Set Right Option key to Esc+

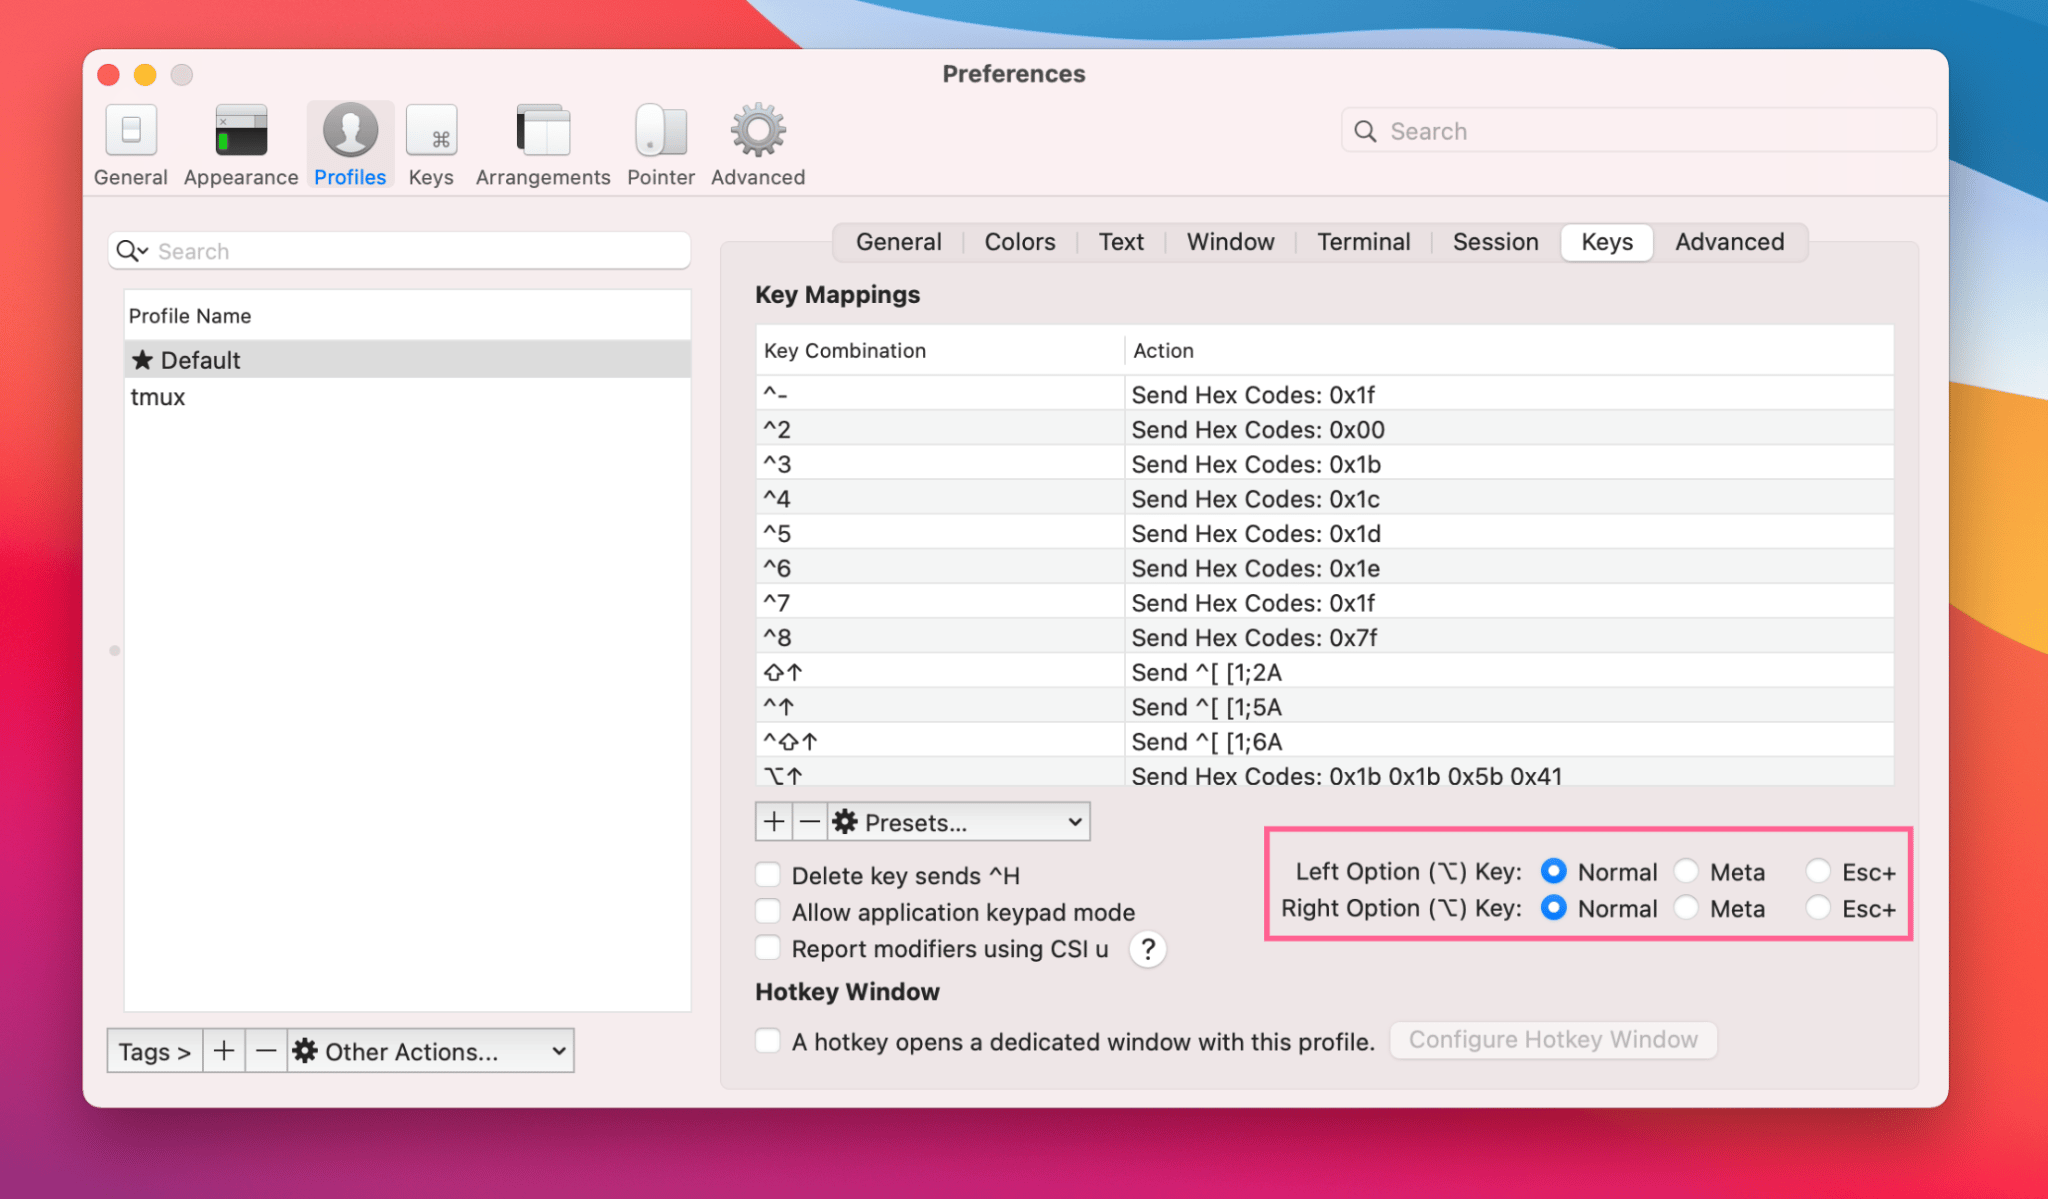tap(1818, 909)
